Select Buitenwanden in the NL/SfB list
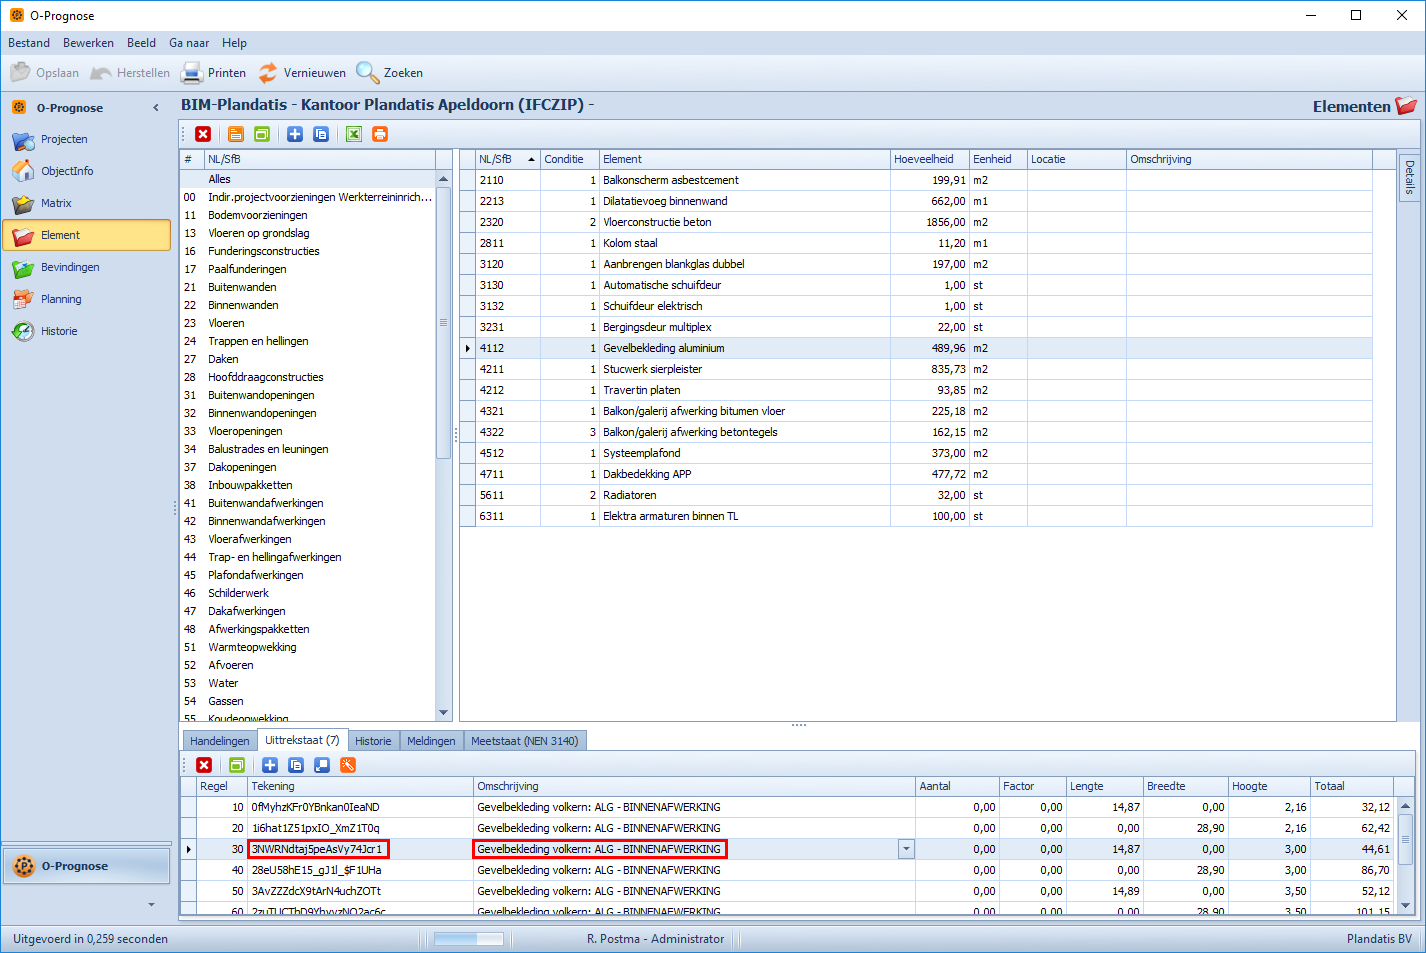Screen dimensions: 1426x953 point(242,287)
